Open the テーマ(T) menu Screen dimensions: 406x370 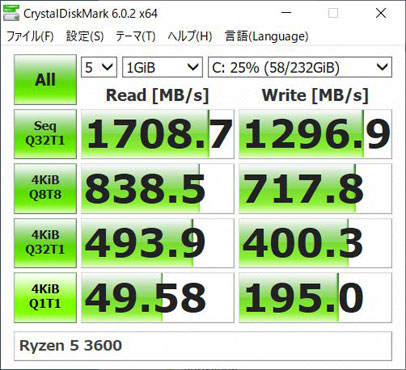click(135, 36)
